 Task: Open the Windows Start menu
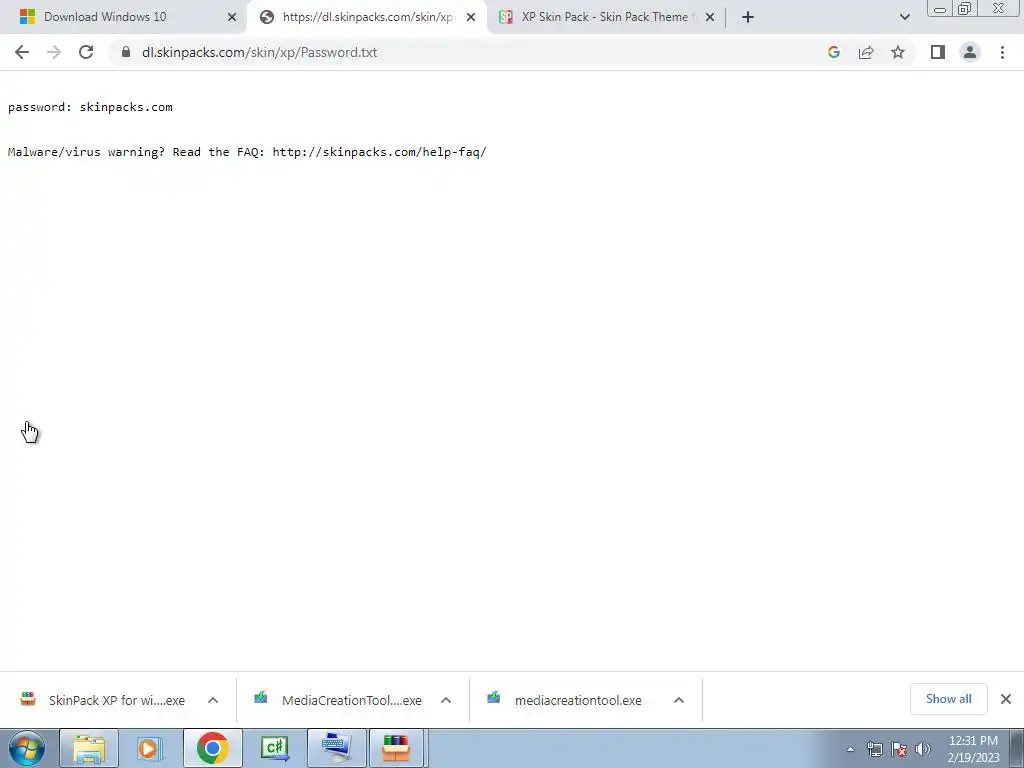tap(26, 748)
